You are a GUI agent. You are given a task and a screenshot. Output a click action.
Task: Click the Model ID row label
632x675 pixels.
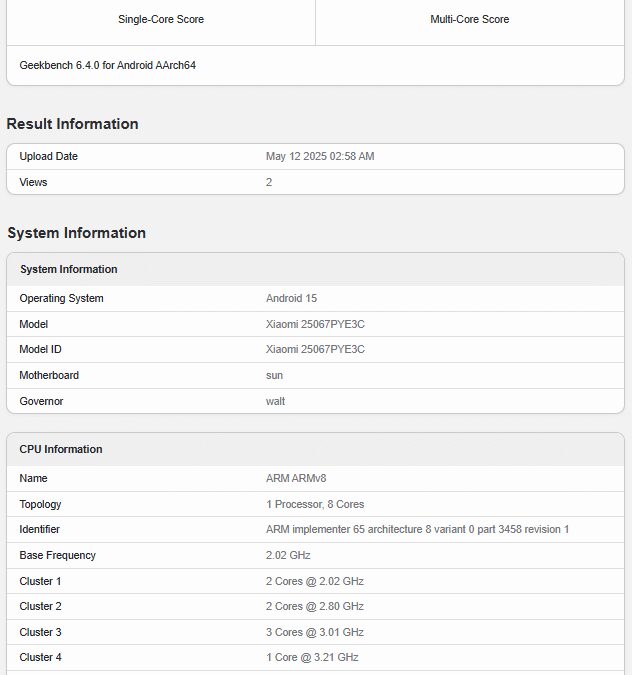[41, 350]
